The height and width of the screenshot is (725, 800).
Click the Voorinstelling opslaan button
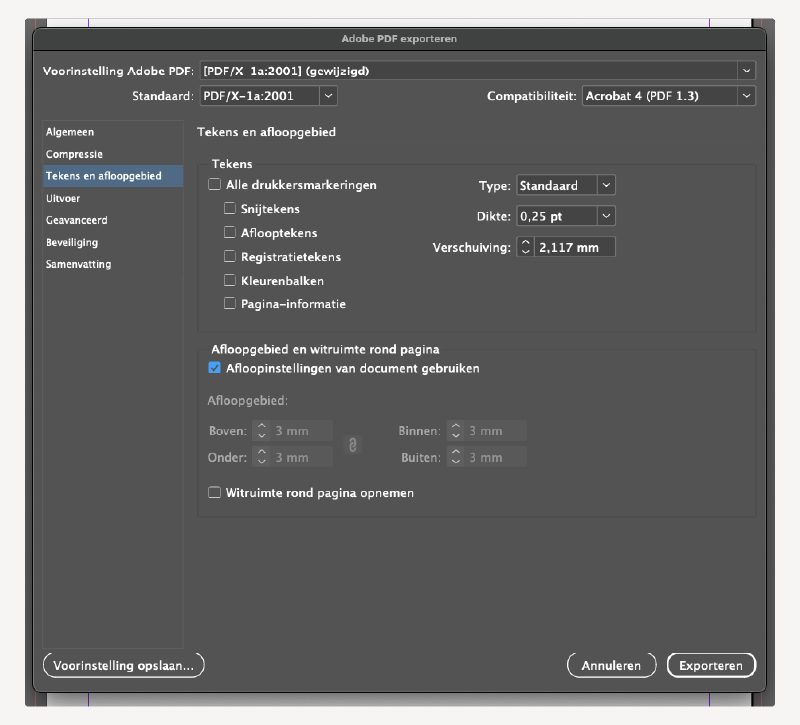point(122,664)
